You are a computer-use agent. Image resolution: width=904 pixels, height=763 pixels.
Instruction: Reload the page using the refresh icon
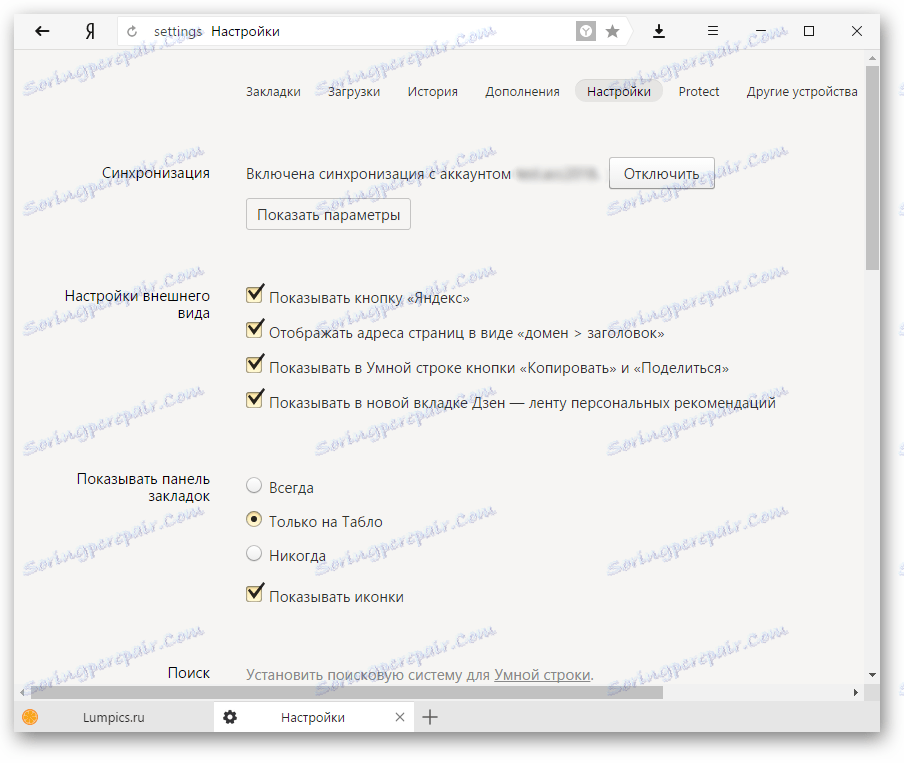tap(131, 31)
